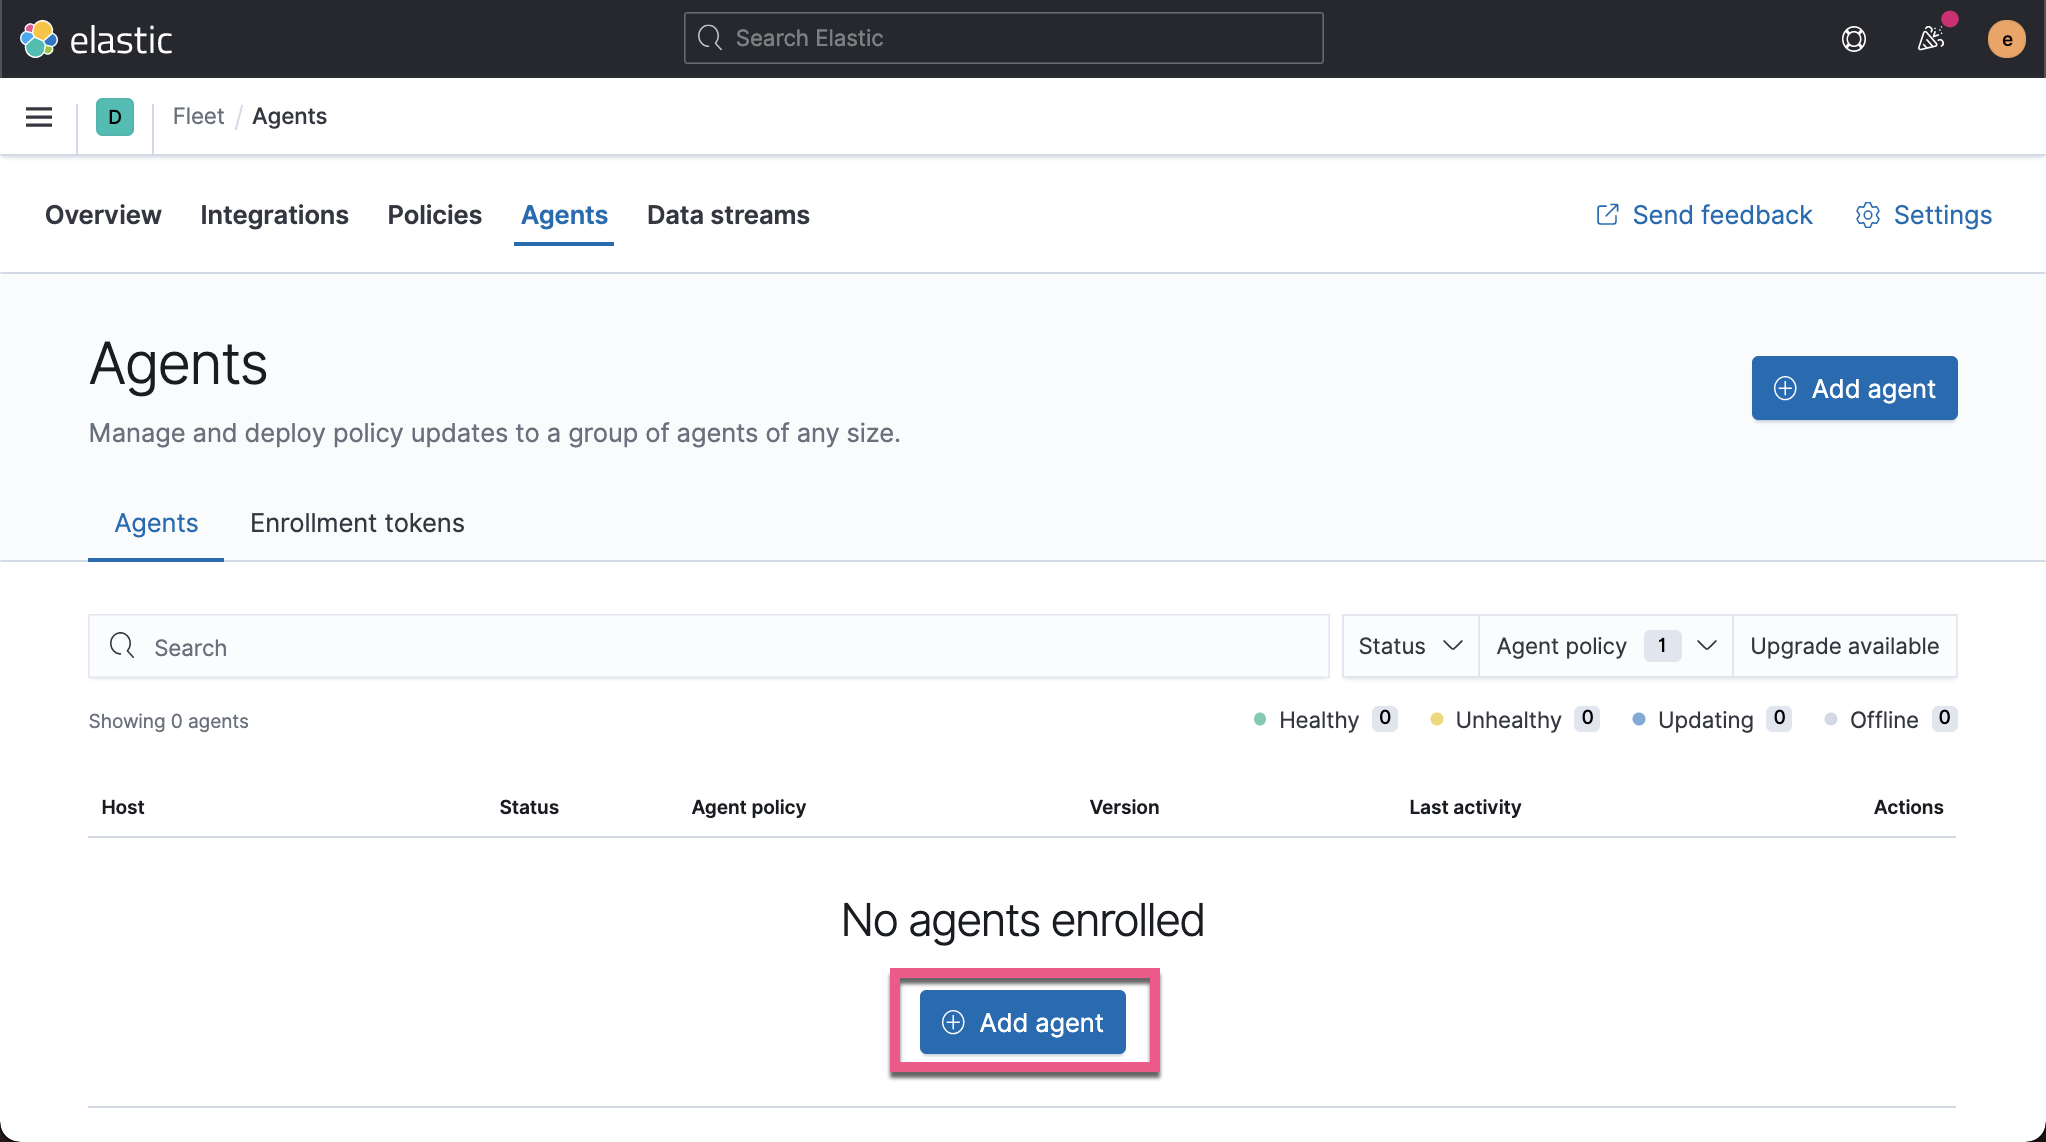Click the blue Add agent button
This screenshot has height=1142, width=2046.
(1021, 1021)
